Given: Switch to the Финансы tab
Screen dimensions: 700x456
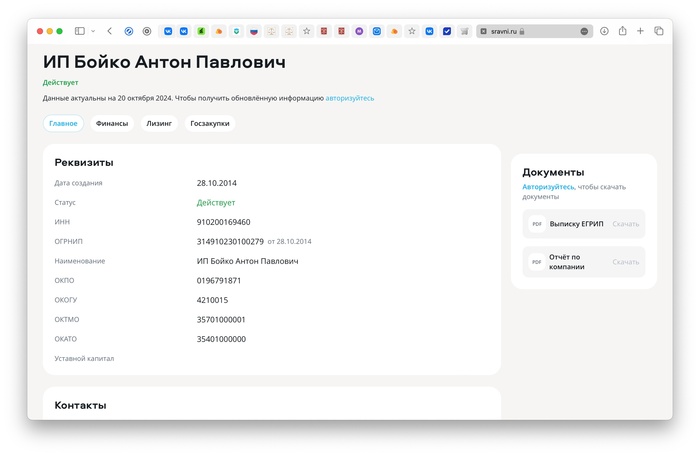Looking at the screenshot, I should click(112, 124).
